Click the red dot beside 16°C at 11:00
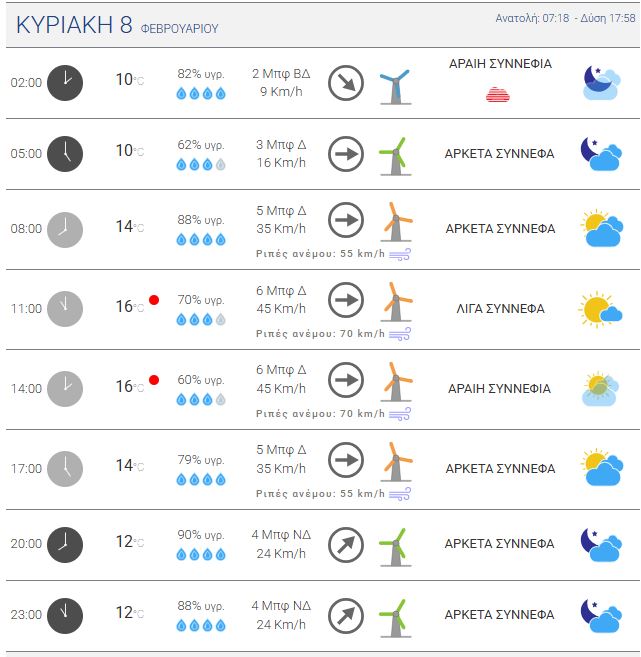 pos(154,300)
